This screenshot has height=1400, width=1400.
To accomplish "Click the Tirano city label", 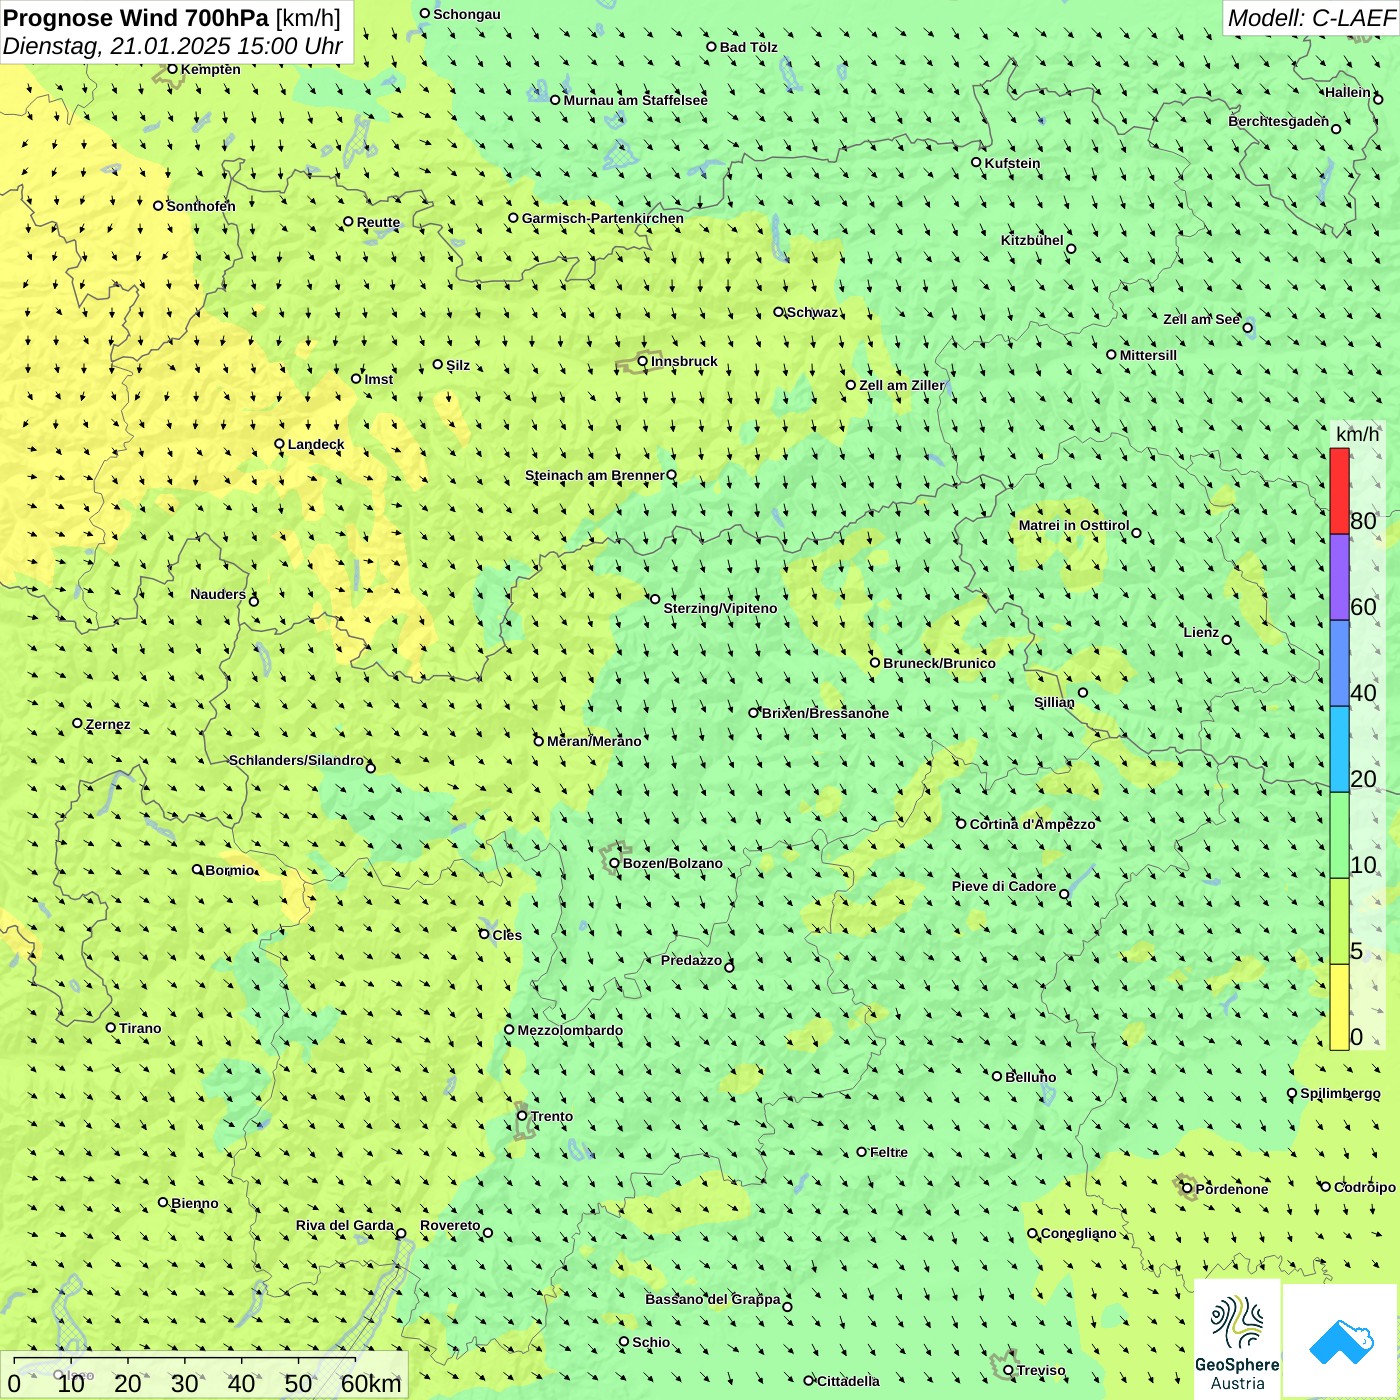I will (x=140, y=1028).
